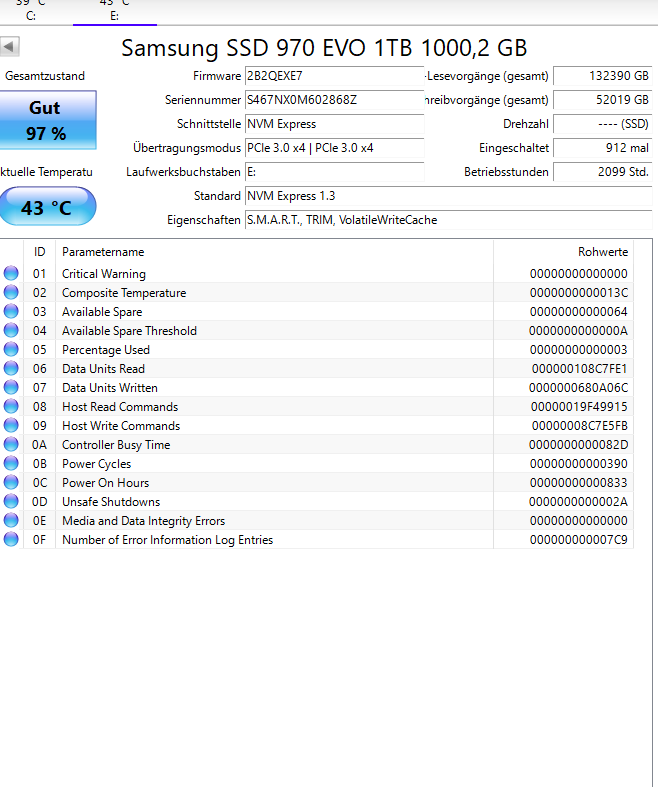Click raw value 0000000000082D
The height and width of the screenshot is (787, 658).
(x=578, y=445)
